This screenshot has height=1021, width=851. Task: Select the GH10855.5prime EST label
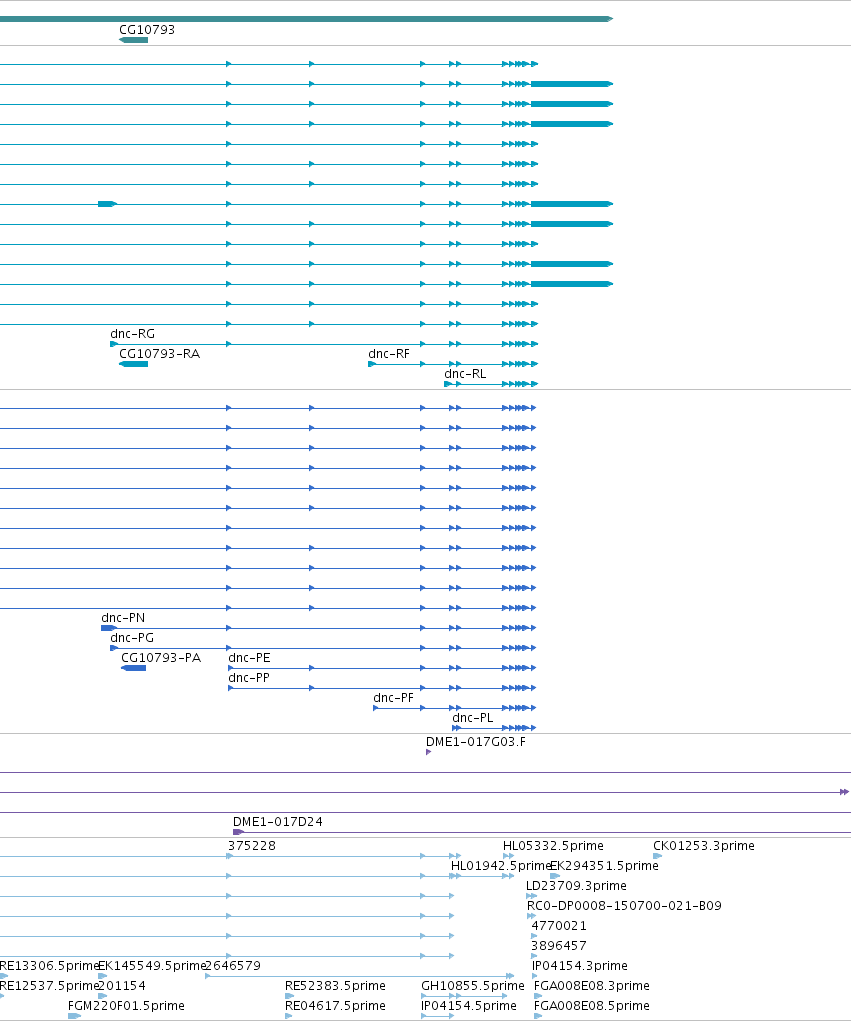click(473, 986)
